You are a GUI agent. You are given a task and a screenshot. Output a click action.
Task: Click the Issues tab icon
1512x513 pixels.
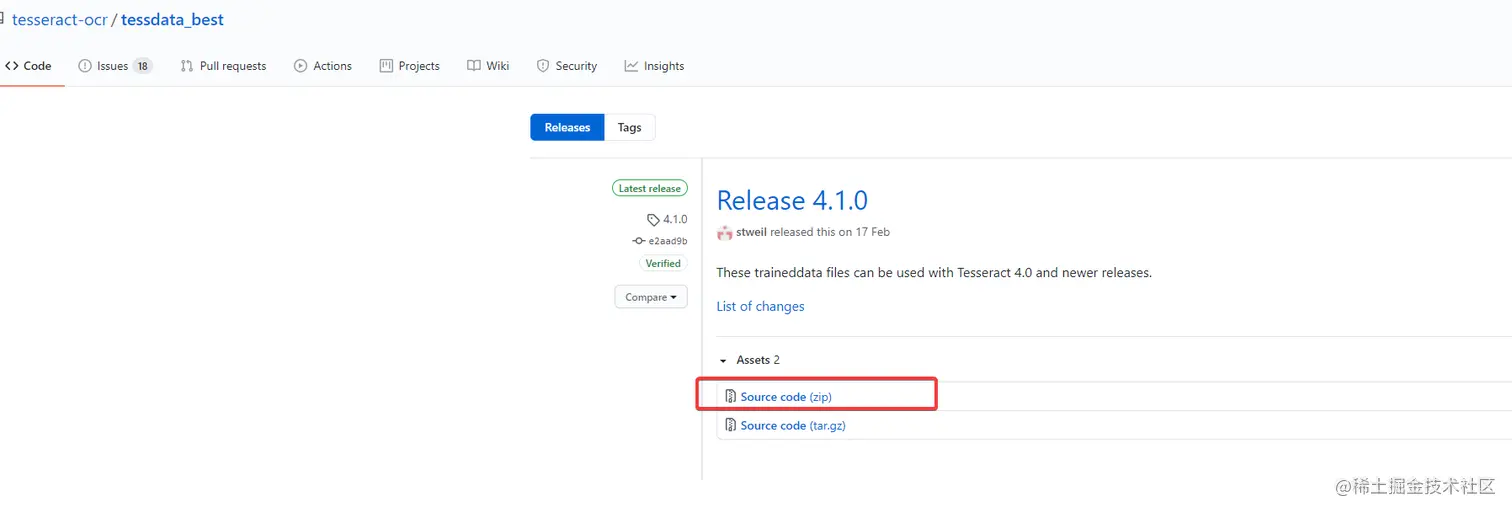[85, 66]
